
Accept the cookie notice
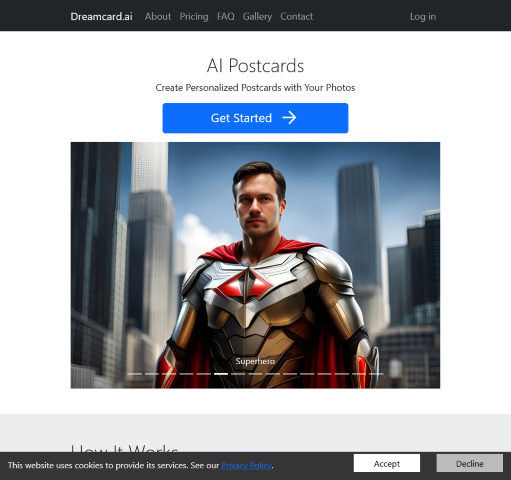(387, 463)
